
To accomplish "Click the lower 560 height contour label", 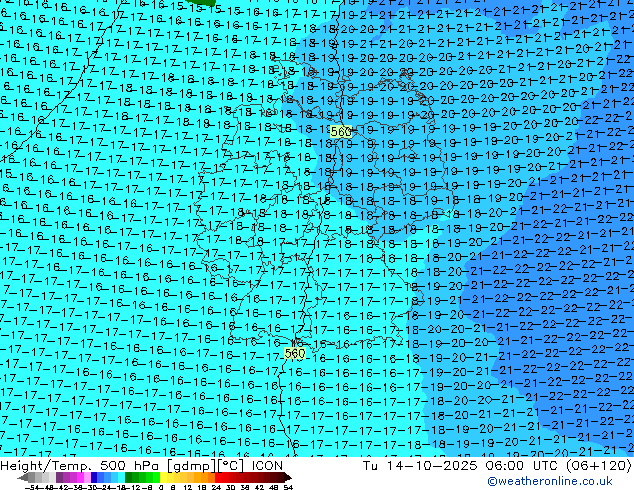I will 294,353.
